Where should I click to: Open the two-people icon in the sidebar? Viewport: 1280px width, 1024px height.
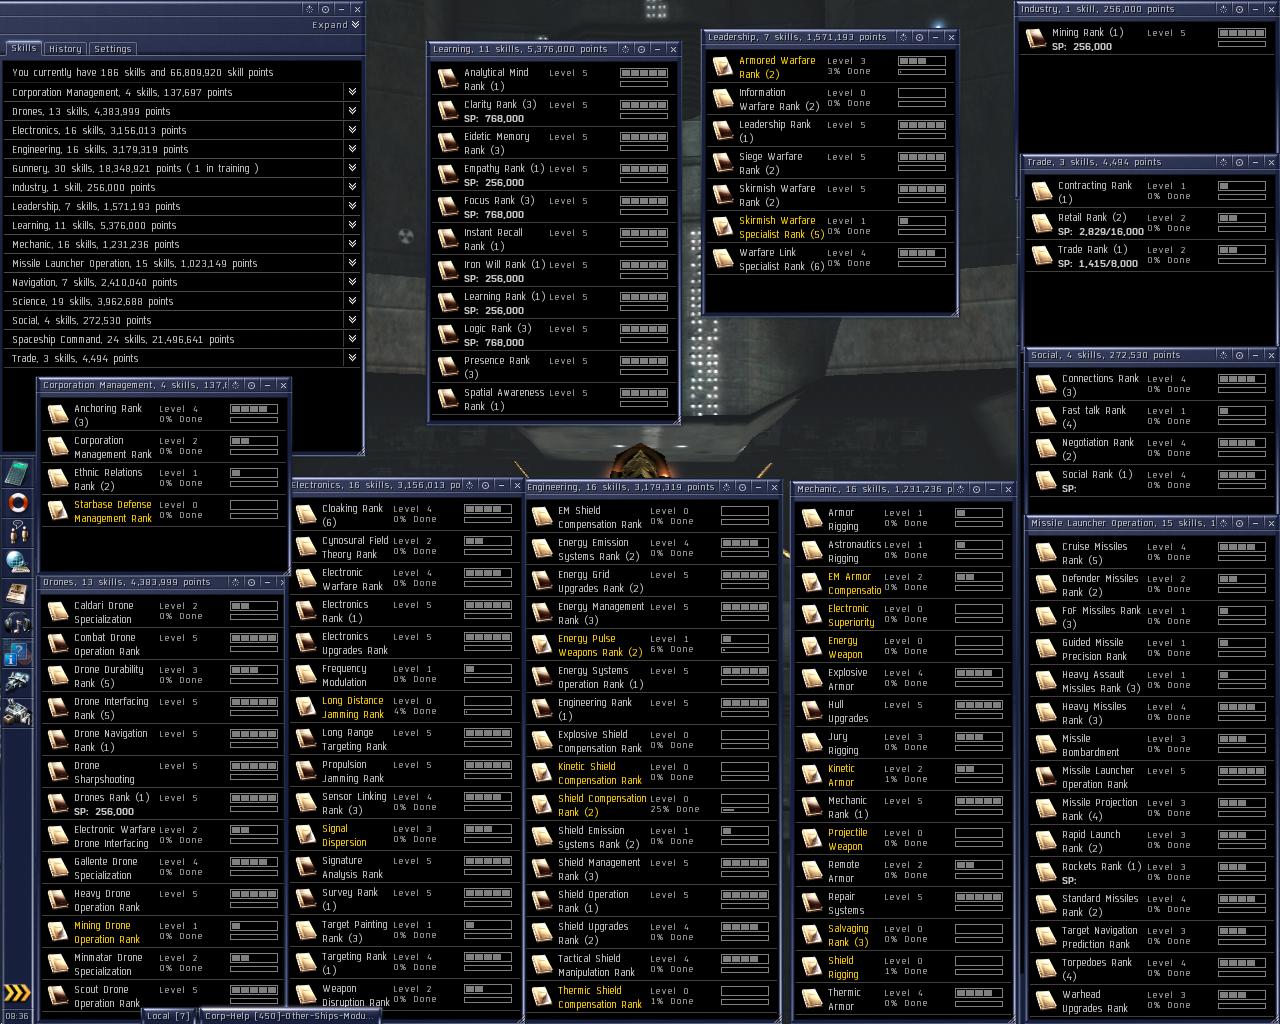(17, 532)
